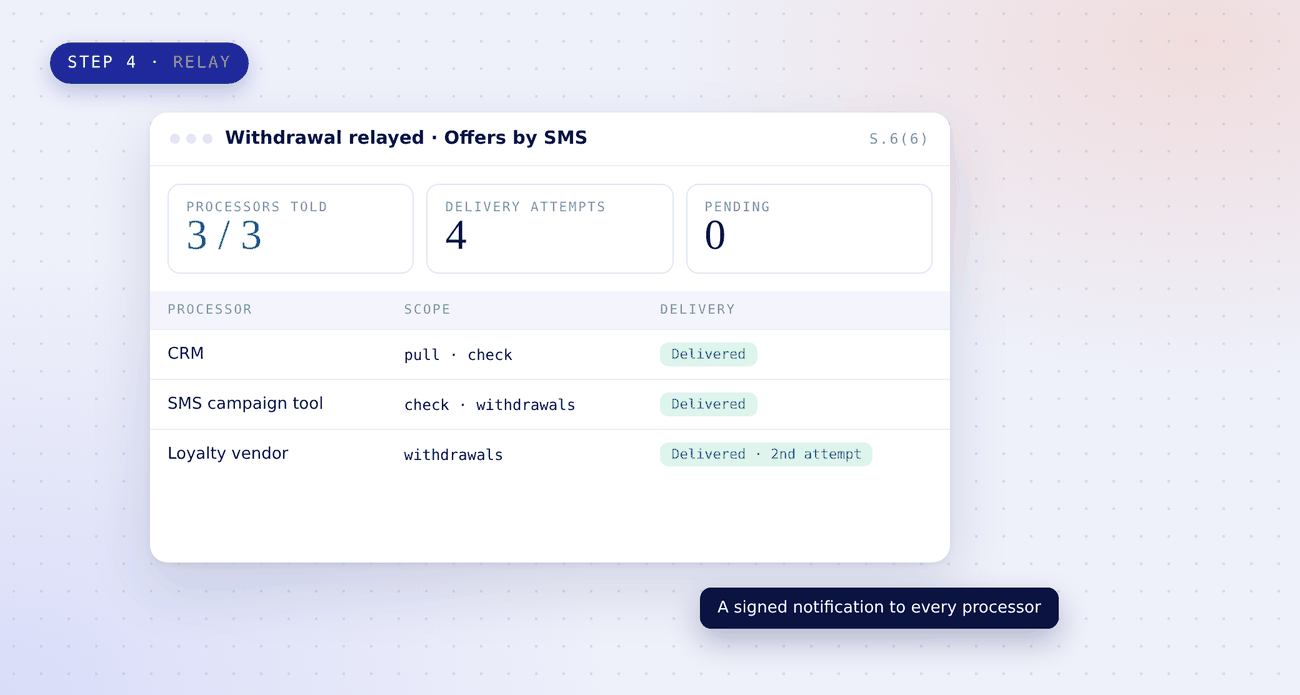Click the 'pull · check' scope cell
The image size is (1300, 695).
tap(458, 355)
